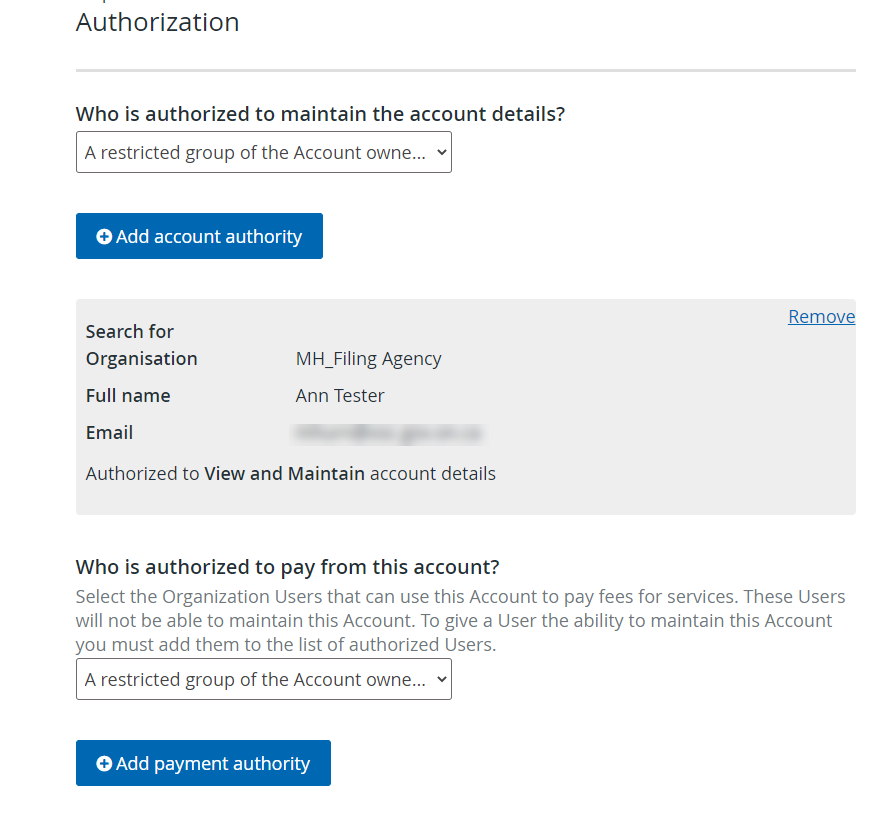This screenshot has width=883, height=815.
Task: Click the blurred email address value
Action: (x=389, y=434)
